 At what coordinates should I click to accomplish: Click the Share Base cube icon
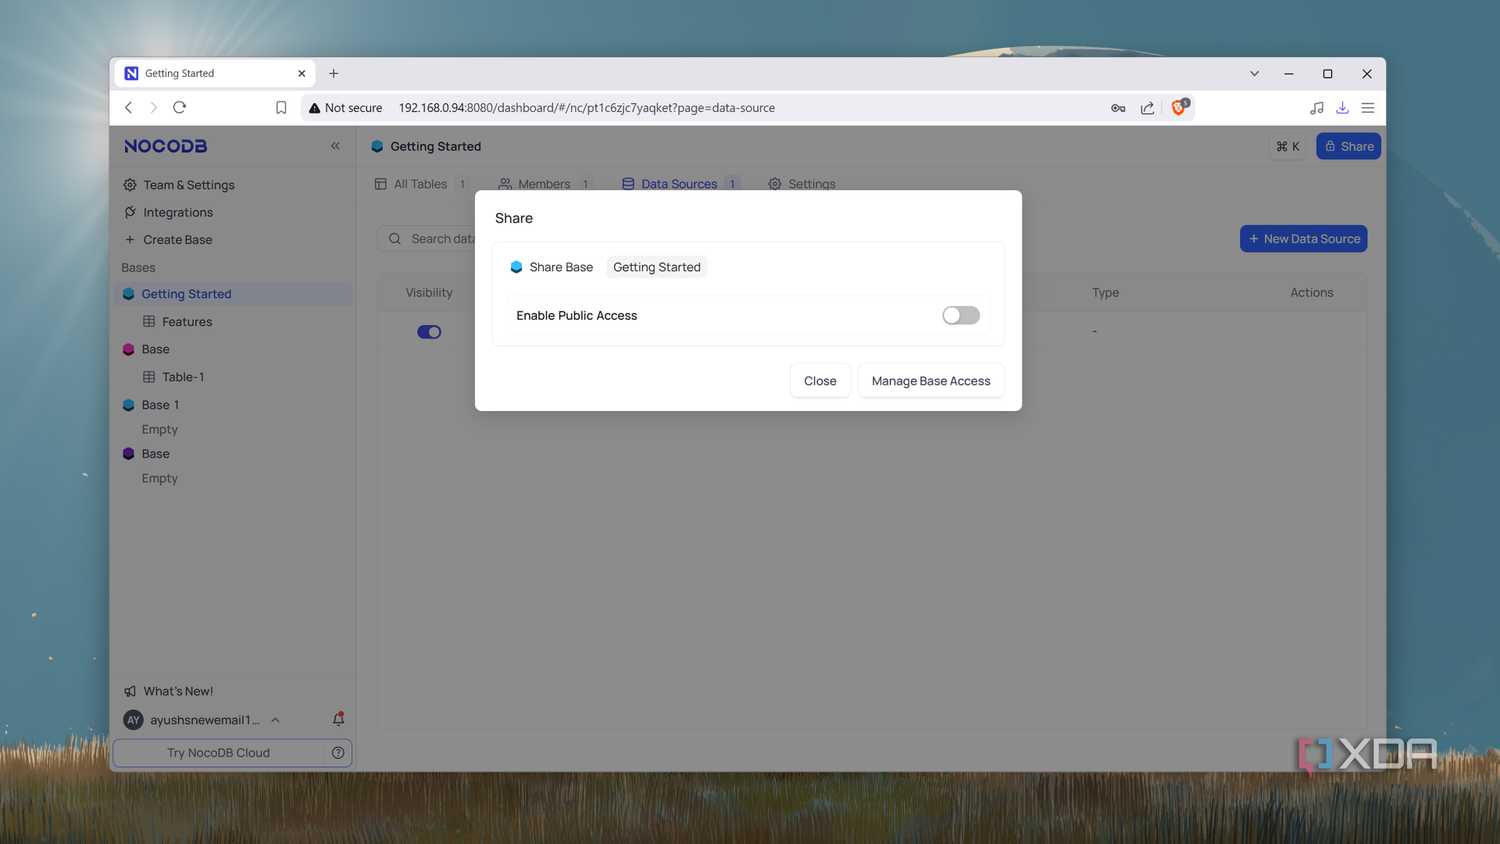[x=516, y=267]
